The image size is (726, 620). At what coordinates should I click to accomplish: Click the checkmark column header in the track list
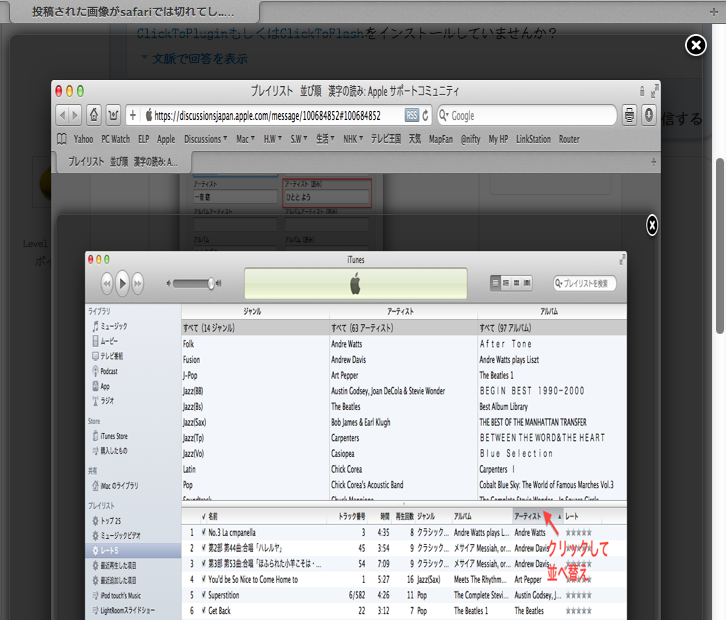(204, 516)
